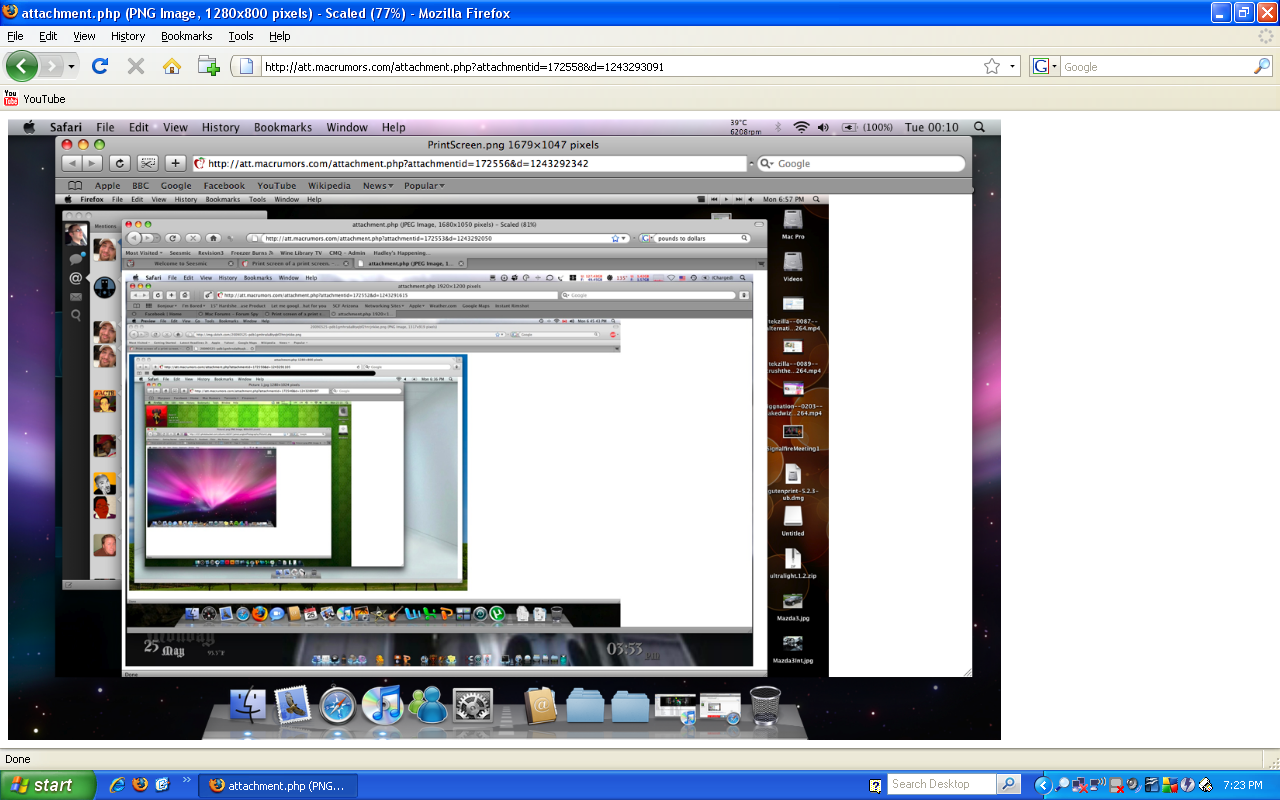The image size is (1280, 800).
Task: Click the Safari compass icon in the Dock
Action: (338, 706)
